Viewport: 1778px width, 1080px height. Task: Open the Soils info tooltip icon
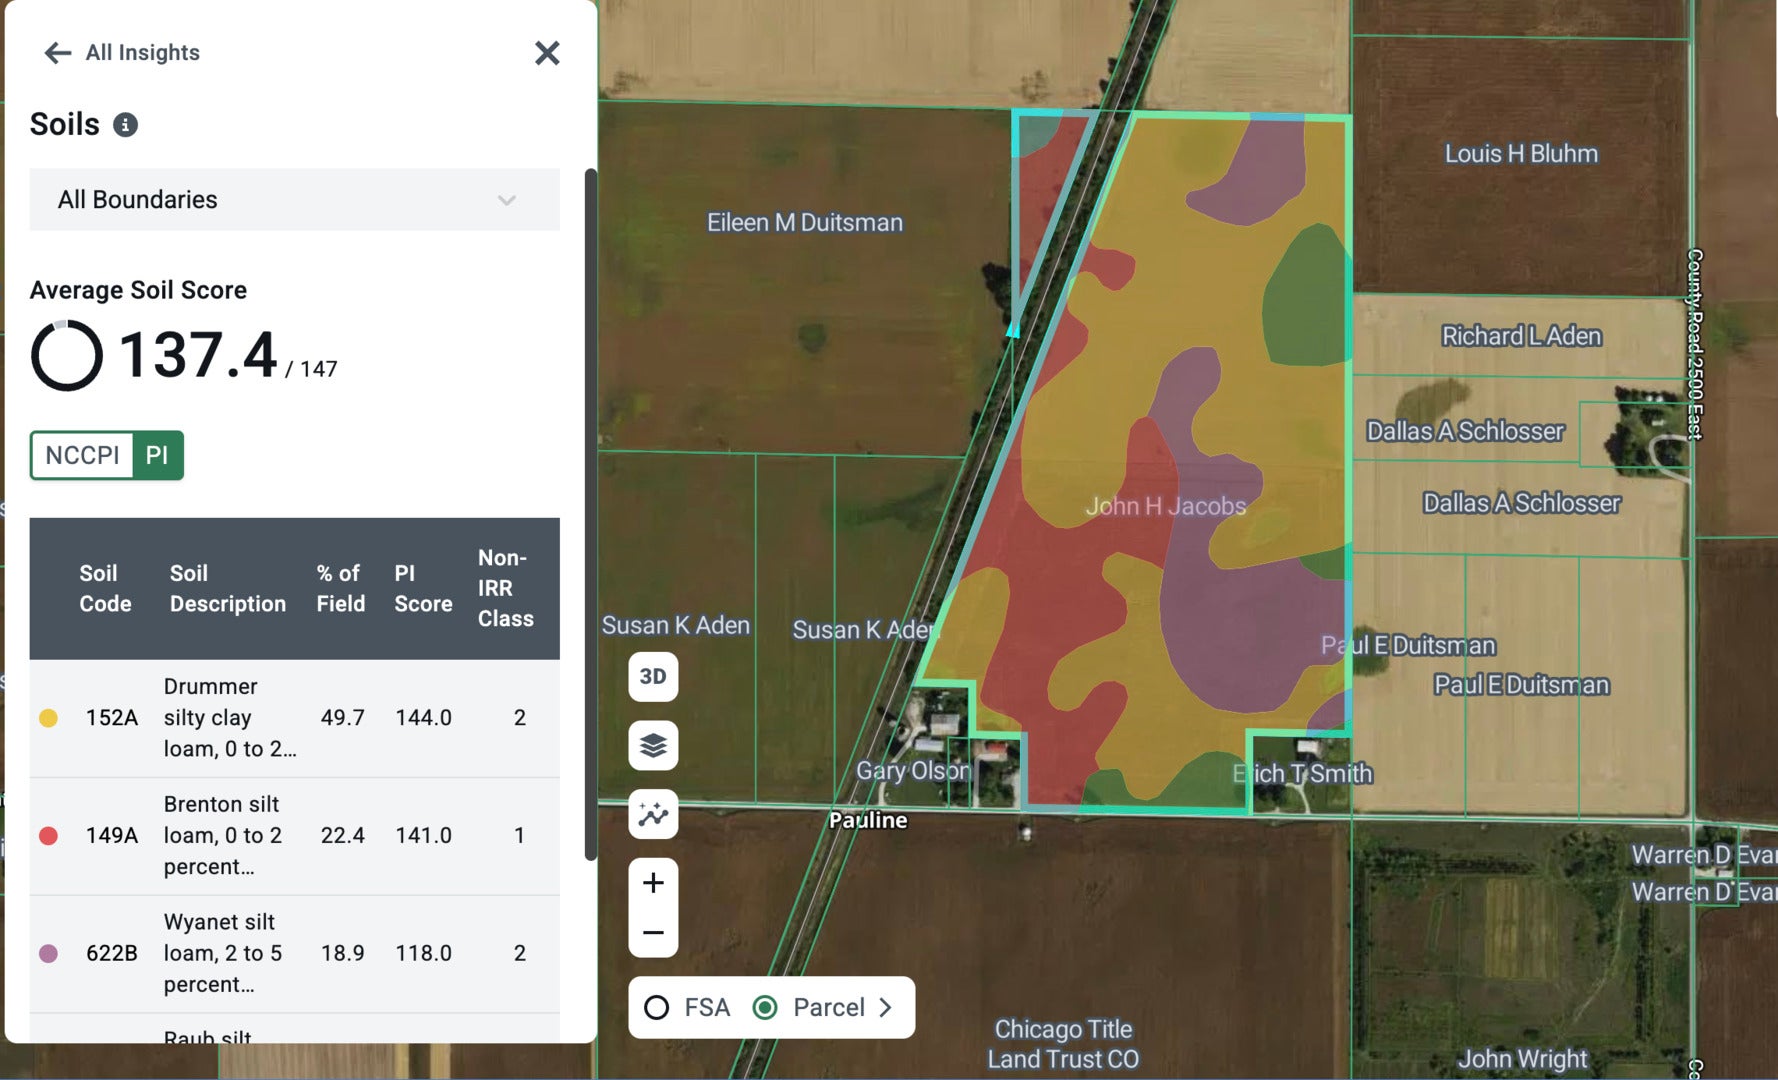tap(125, 125)
